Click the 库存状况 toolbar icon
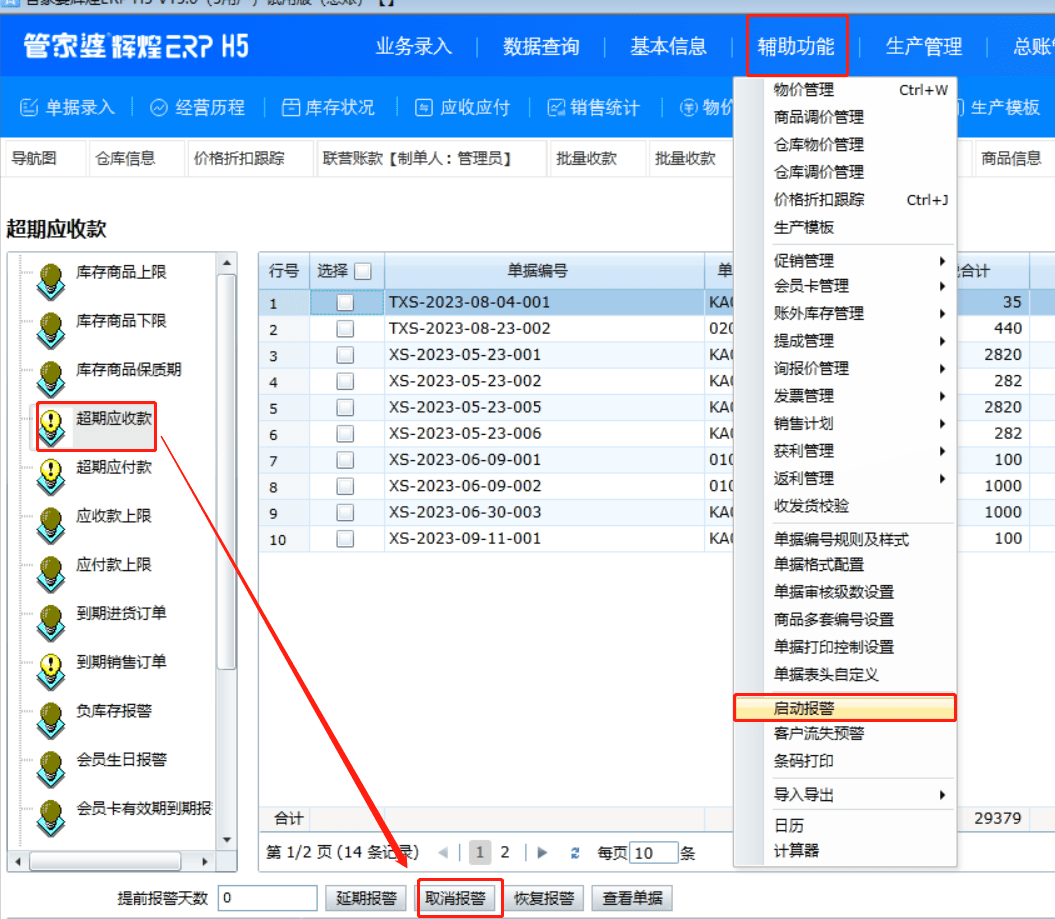This screenshot has width=1055, height=919. pyautogui.click(x=290, y=108)
